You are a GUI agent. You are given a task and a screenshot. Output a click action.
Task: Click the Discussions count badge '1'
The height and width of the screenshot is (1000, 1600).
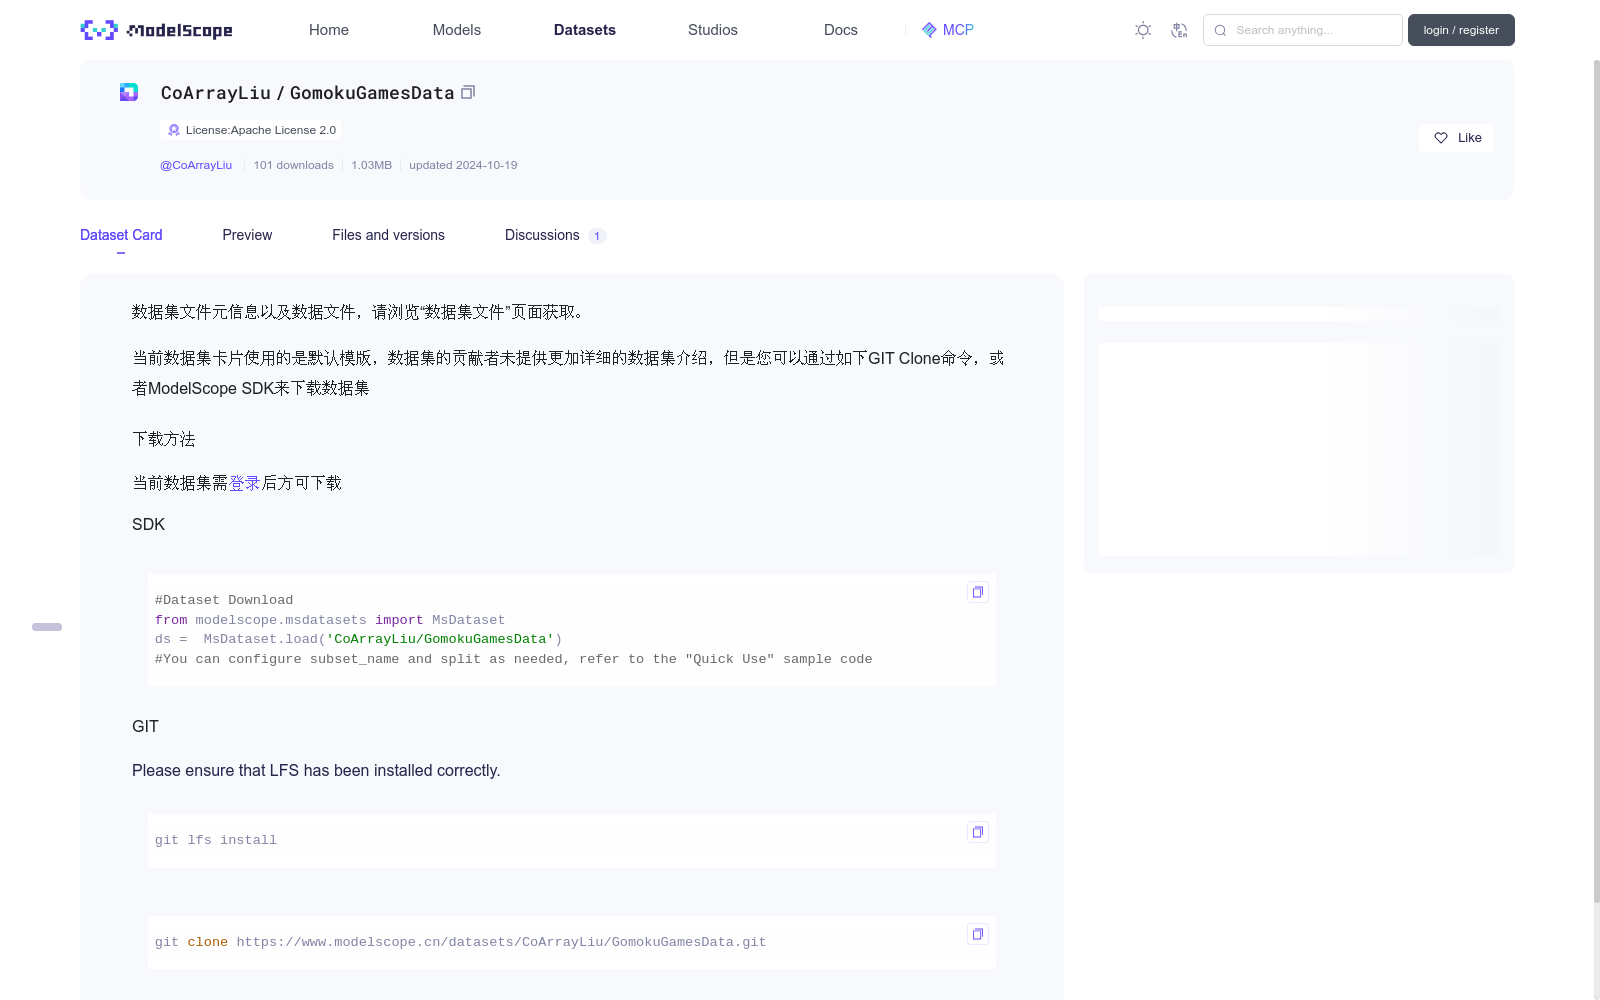pyautogui.click(x=597, y=236)
